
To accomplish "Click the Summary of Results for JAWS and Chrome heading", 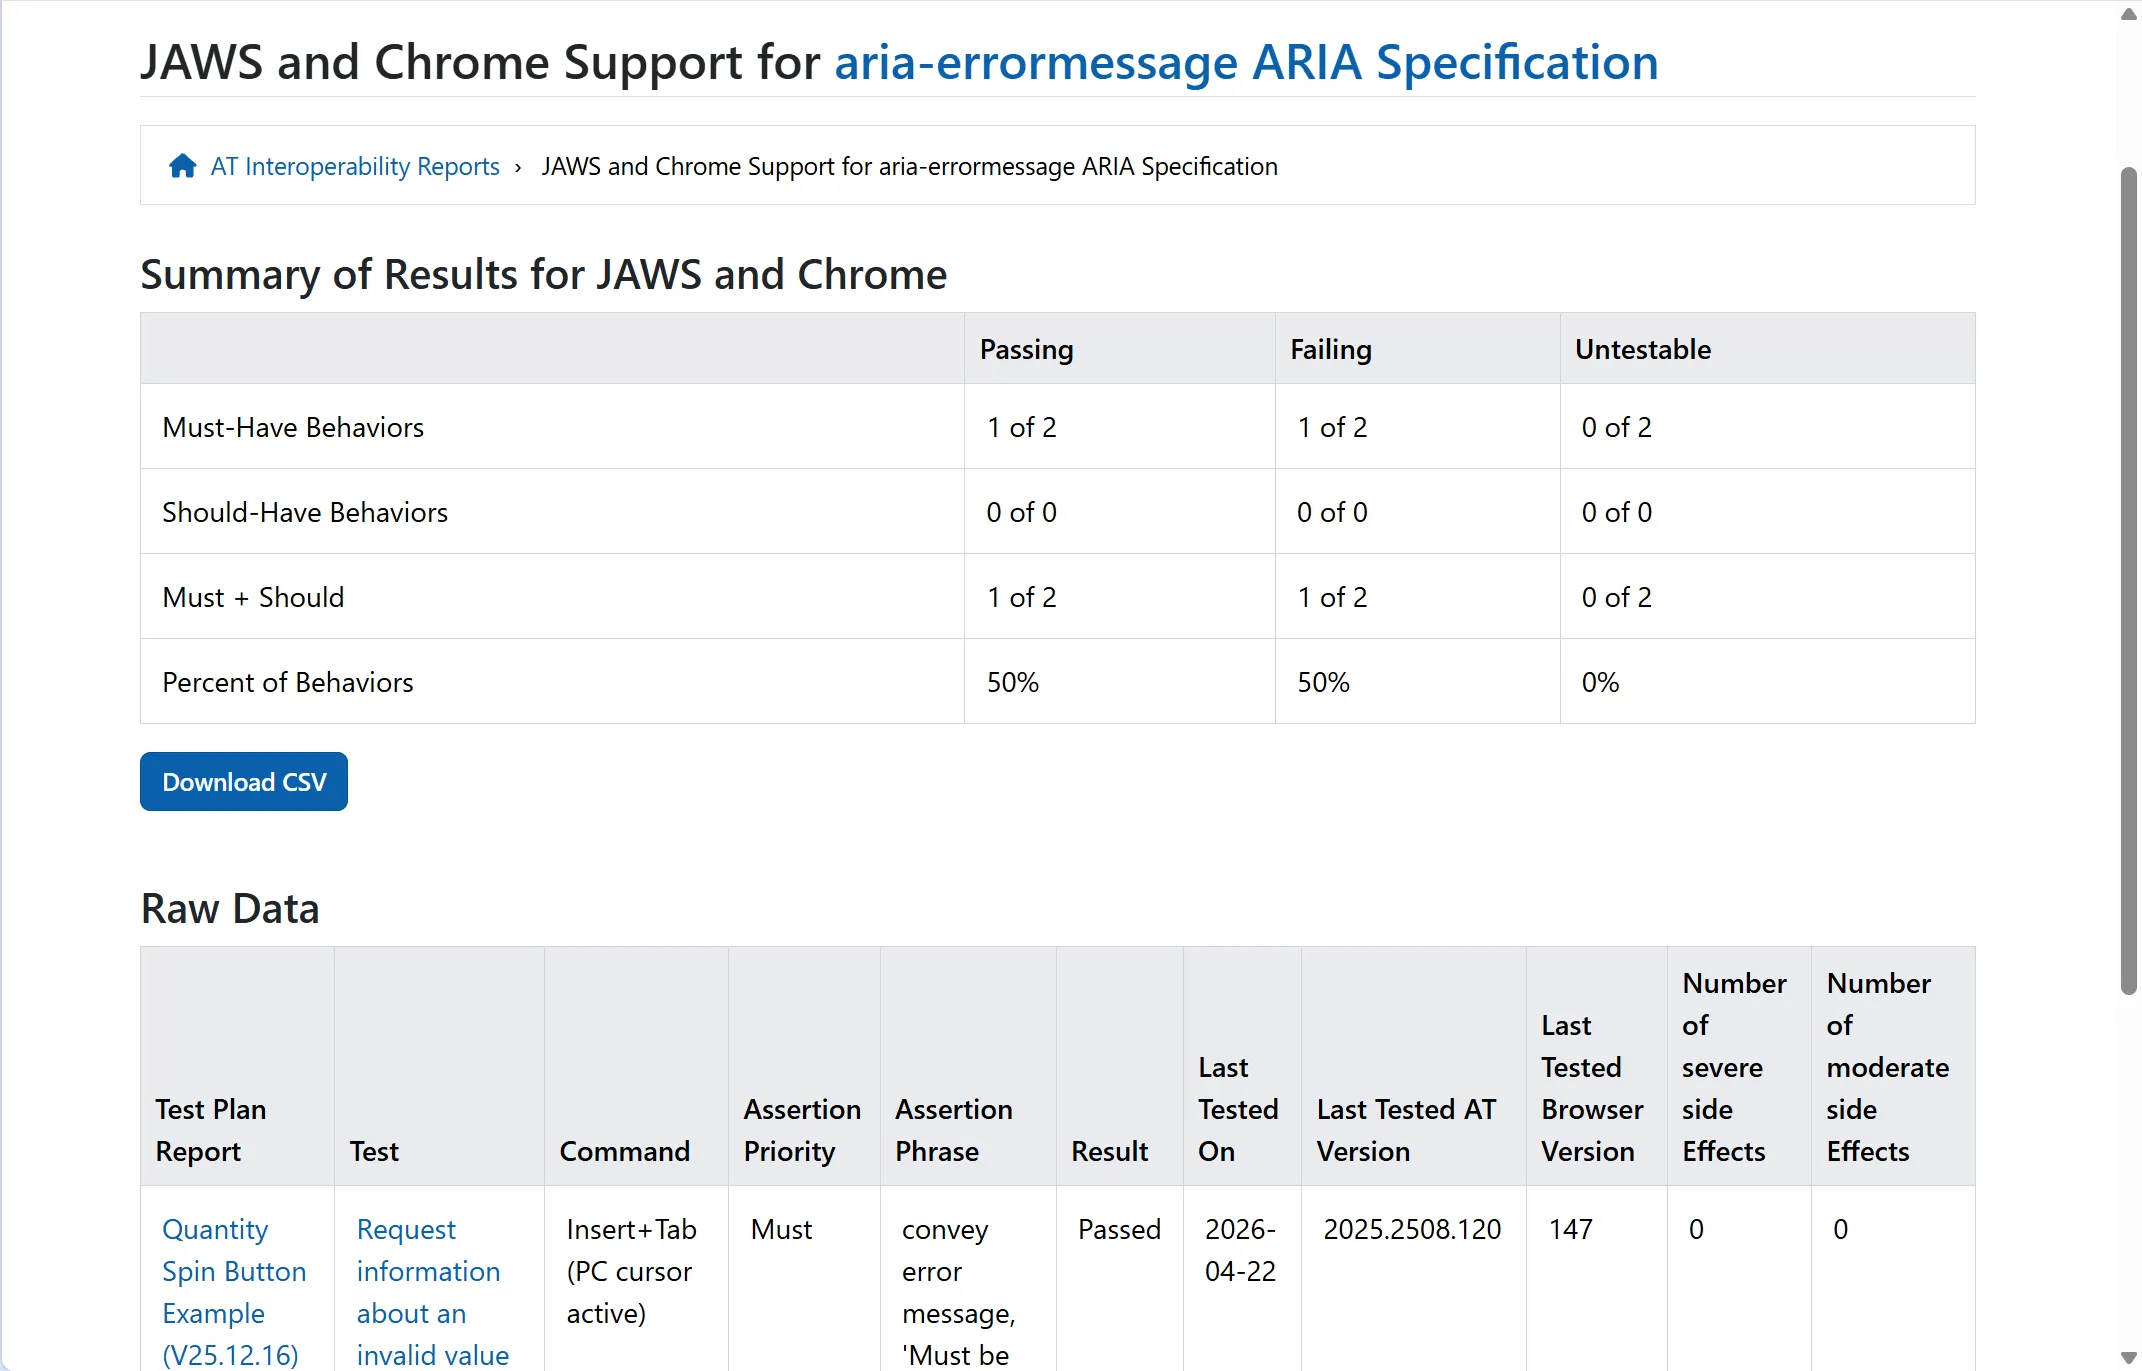I will [544, 274].
